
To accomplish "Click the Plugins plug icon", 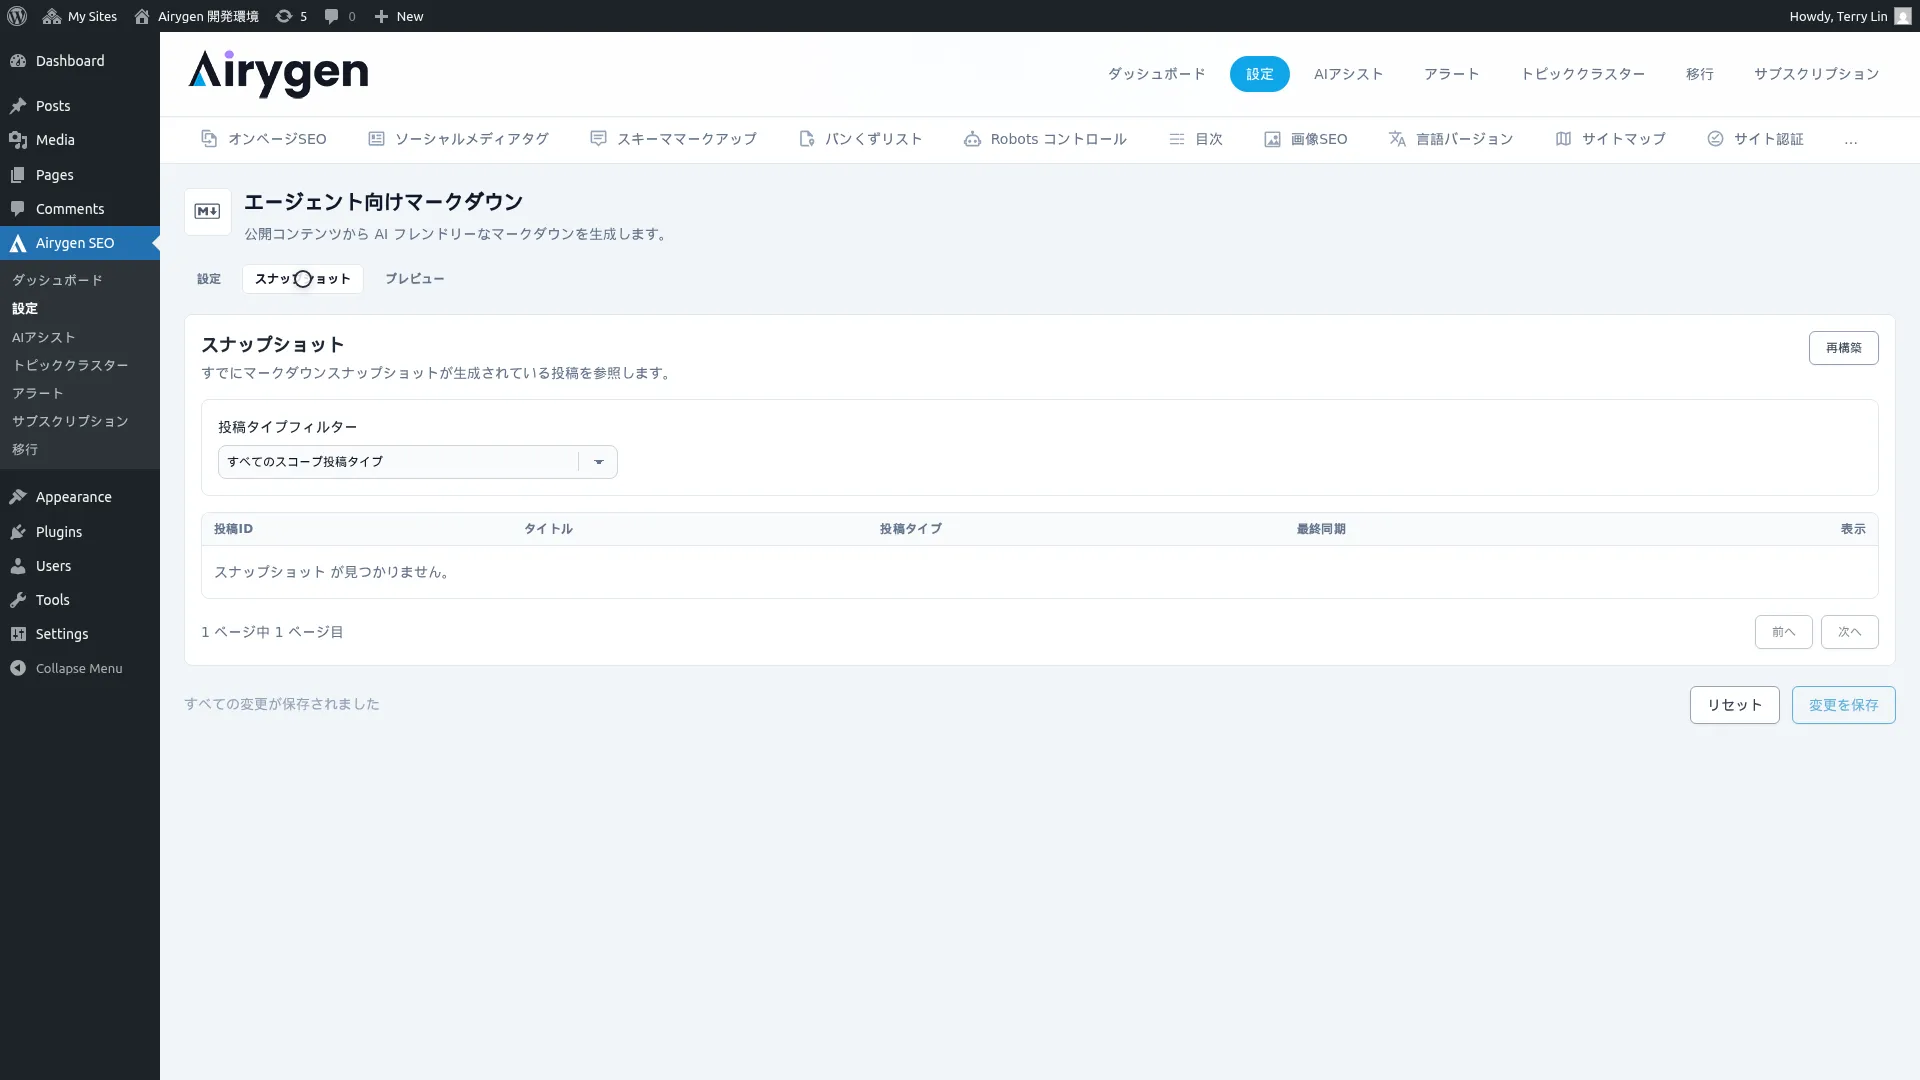I will 18,532.
